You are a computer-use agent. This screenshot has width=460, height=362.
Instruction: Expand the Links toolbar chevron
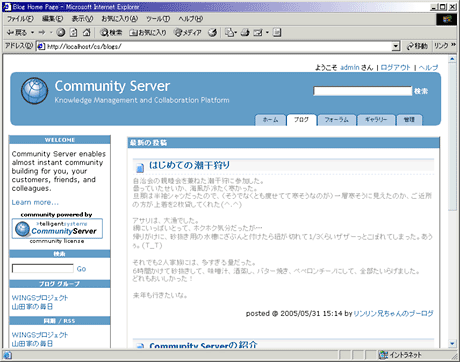pos(453,45)
